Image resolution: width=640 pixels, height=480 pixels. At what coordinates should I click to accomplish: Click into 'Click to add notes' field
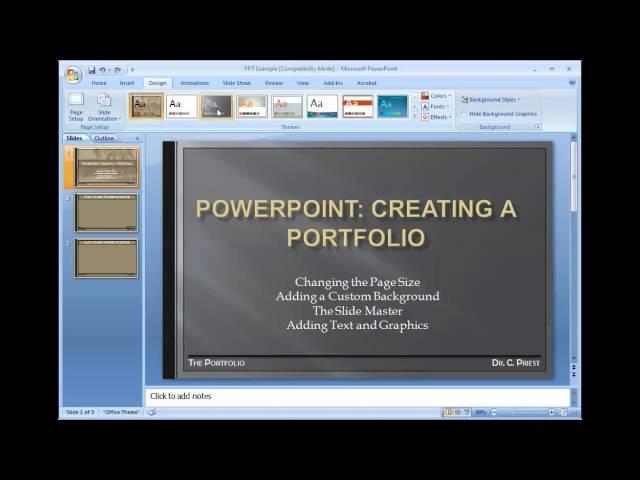pyautogui.click(x=357, y=396)
